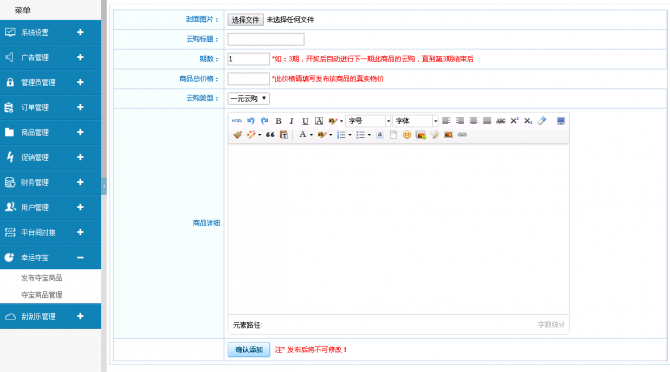The image size is (670, 372).
Task: Open 平台间对接 sidebar section
Action: click(x=50, y=232)
